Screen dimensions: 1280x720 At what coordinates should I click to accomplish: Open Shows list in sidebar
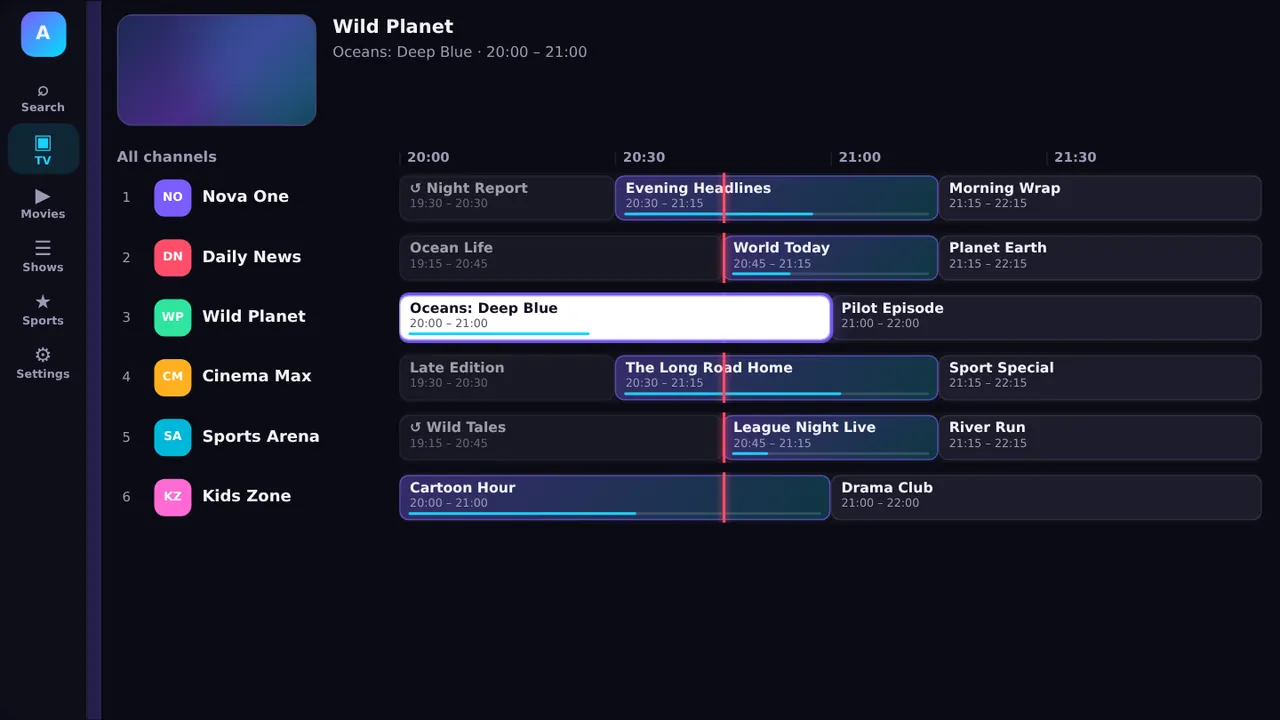pyautogui.click(x=43, y=256)
